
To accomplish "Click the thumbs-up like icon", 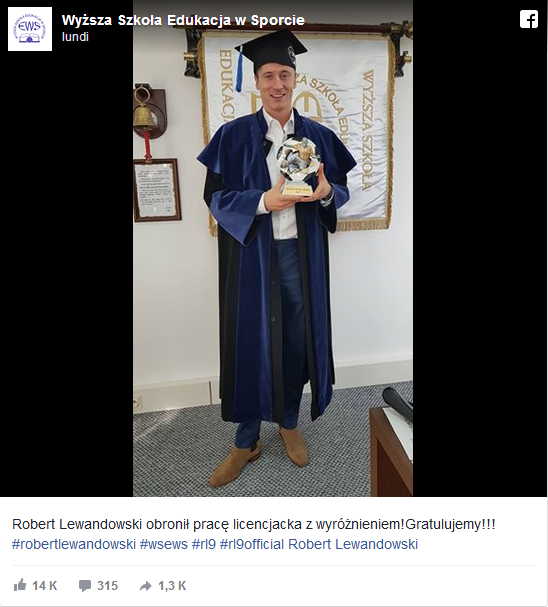I will (20, 585).
